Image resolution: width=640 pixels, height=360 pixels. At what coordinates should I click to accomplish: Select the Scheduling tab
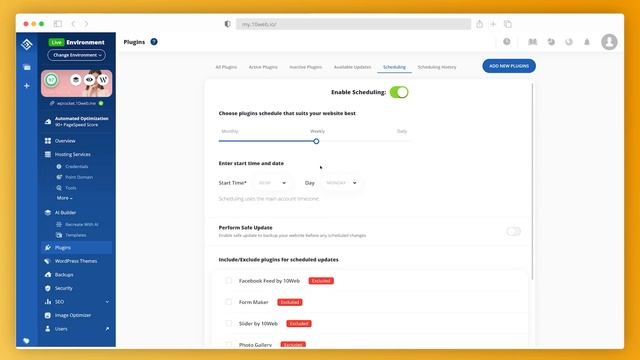394,67
